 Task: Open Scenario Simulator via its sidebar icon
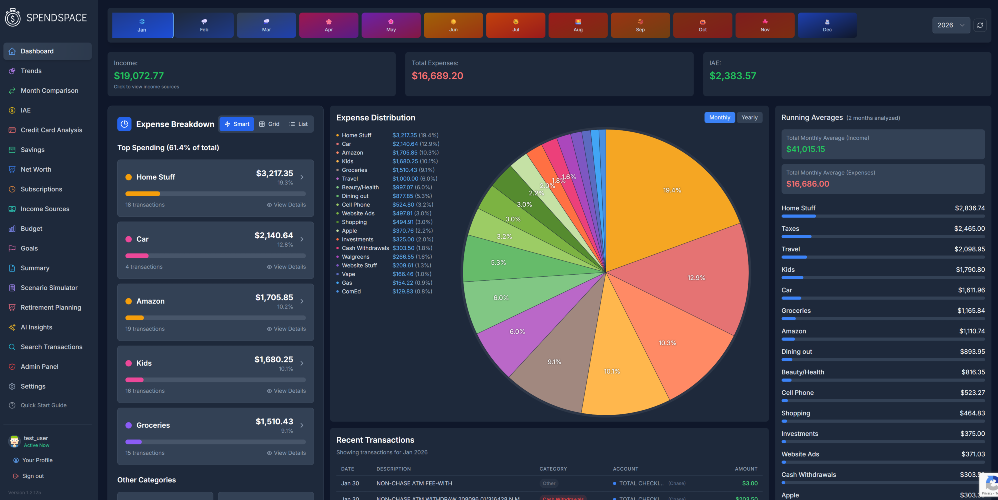pos(12,288)
